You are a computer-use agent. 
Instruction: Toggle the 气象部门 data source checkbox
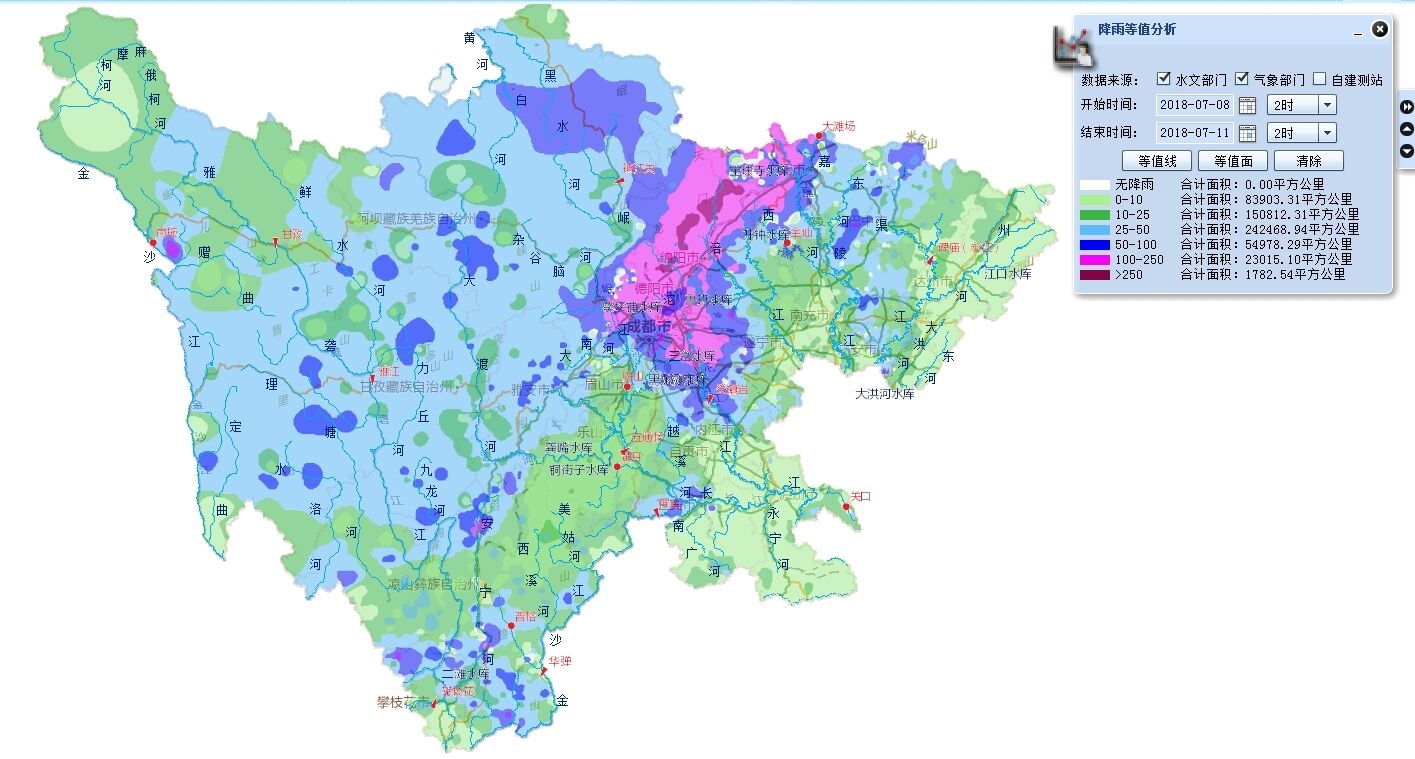click(1242, 78)
